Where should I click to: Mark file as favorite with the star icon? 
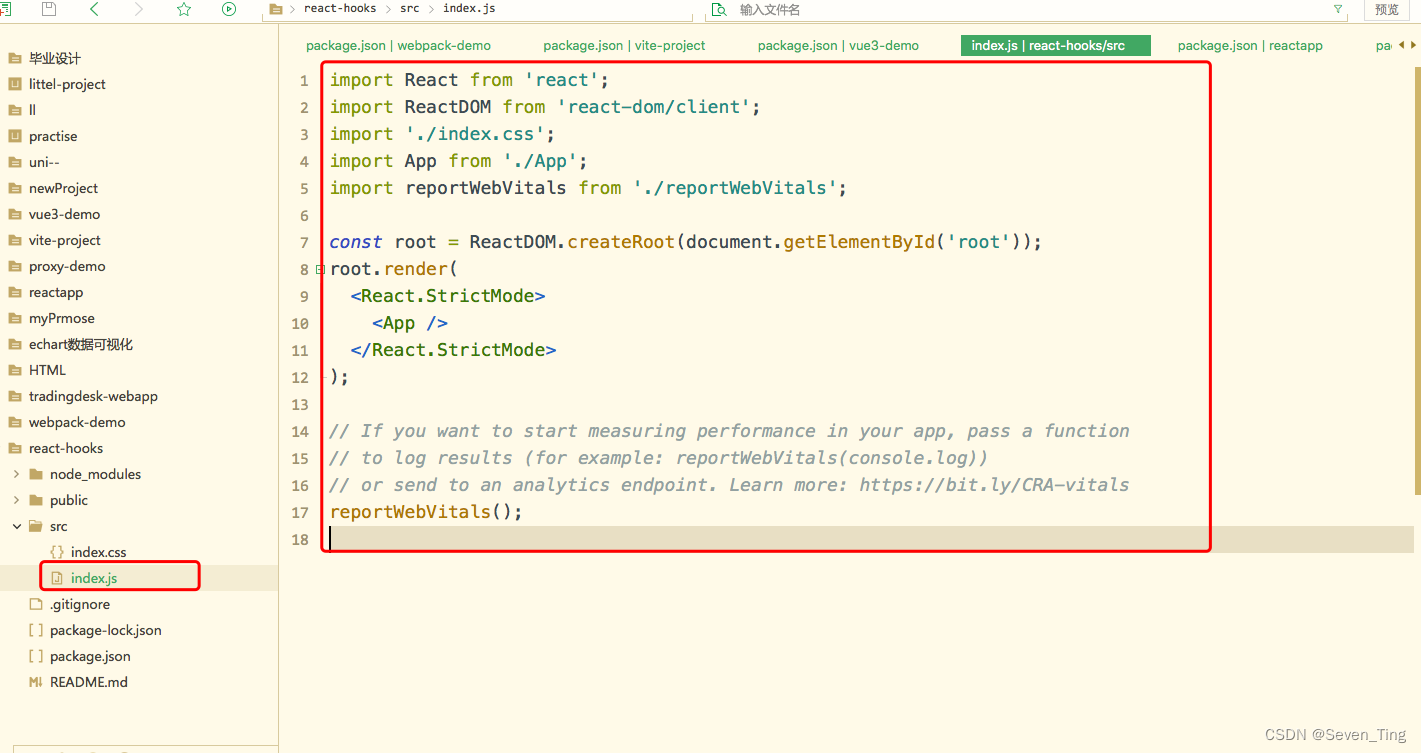click(183, 9)
